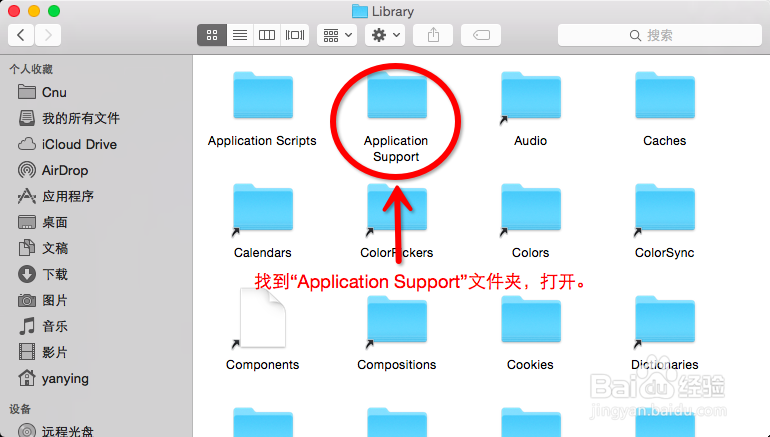This screenshot has height=437, width=770.
Task: Select the ColorPickers folder alias
Action: (x=397, y=208)
